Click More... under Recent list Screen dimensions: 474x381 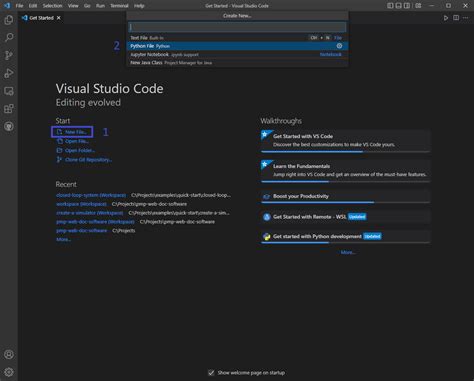pyautogui.click(x=63, y=239)
